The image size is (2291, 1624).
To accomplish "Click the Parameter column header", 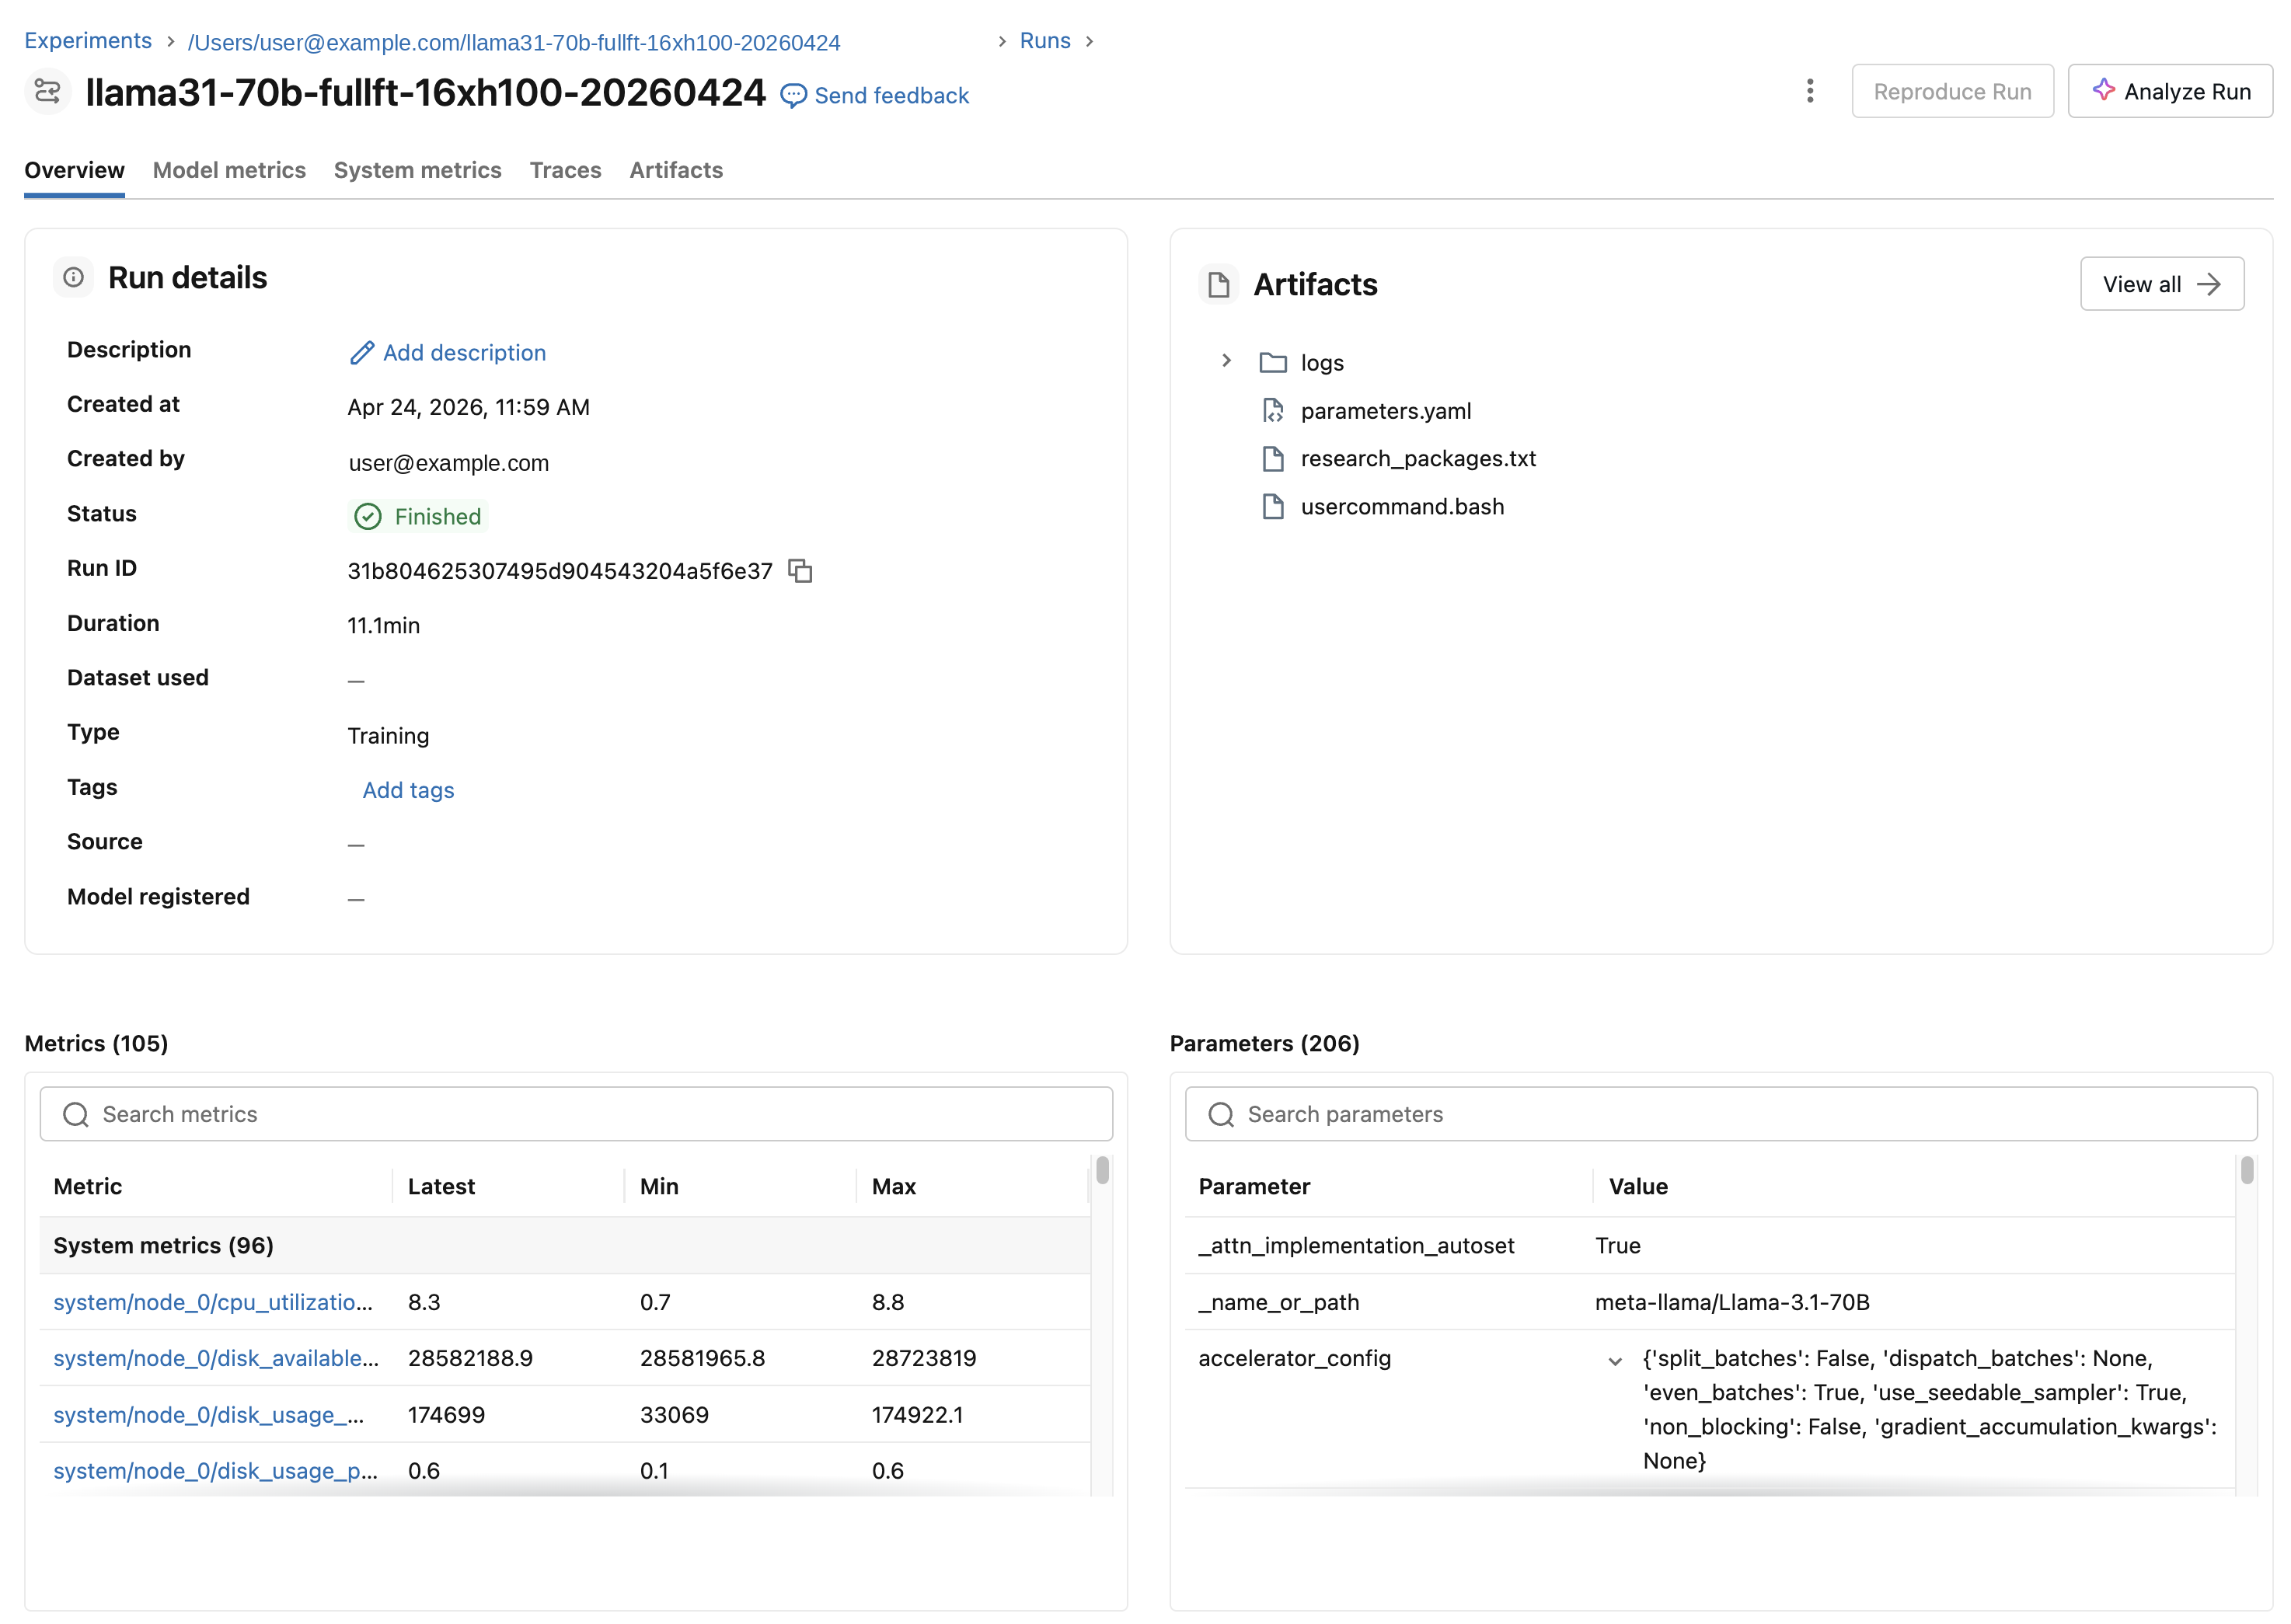I will coord(1254,1187).
